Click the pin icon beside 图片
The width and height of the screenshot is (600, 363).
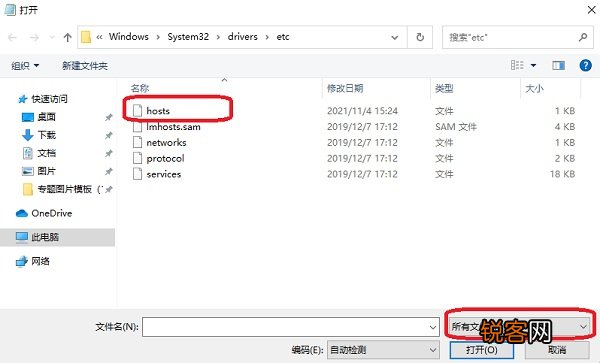[x=109, y=171]
